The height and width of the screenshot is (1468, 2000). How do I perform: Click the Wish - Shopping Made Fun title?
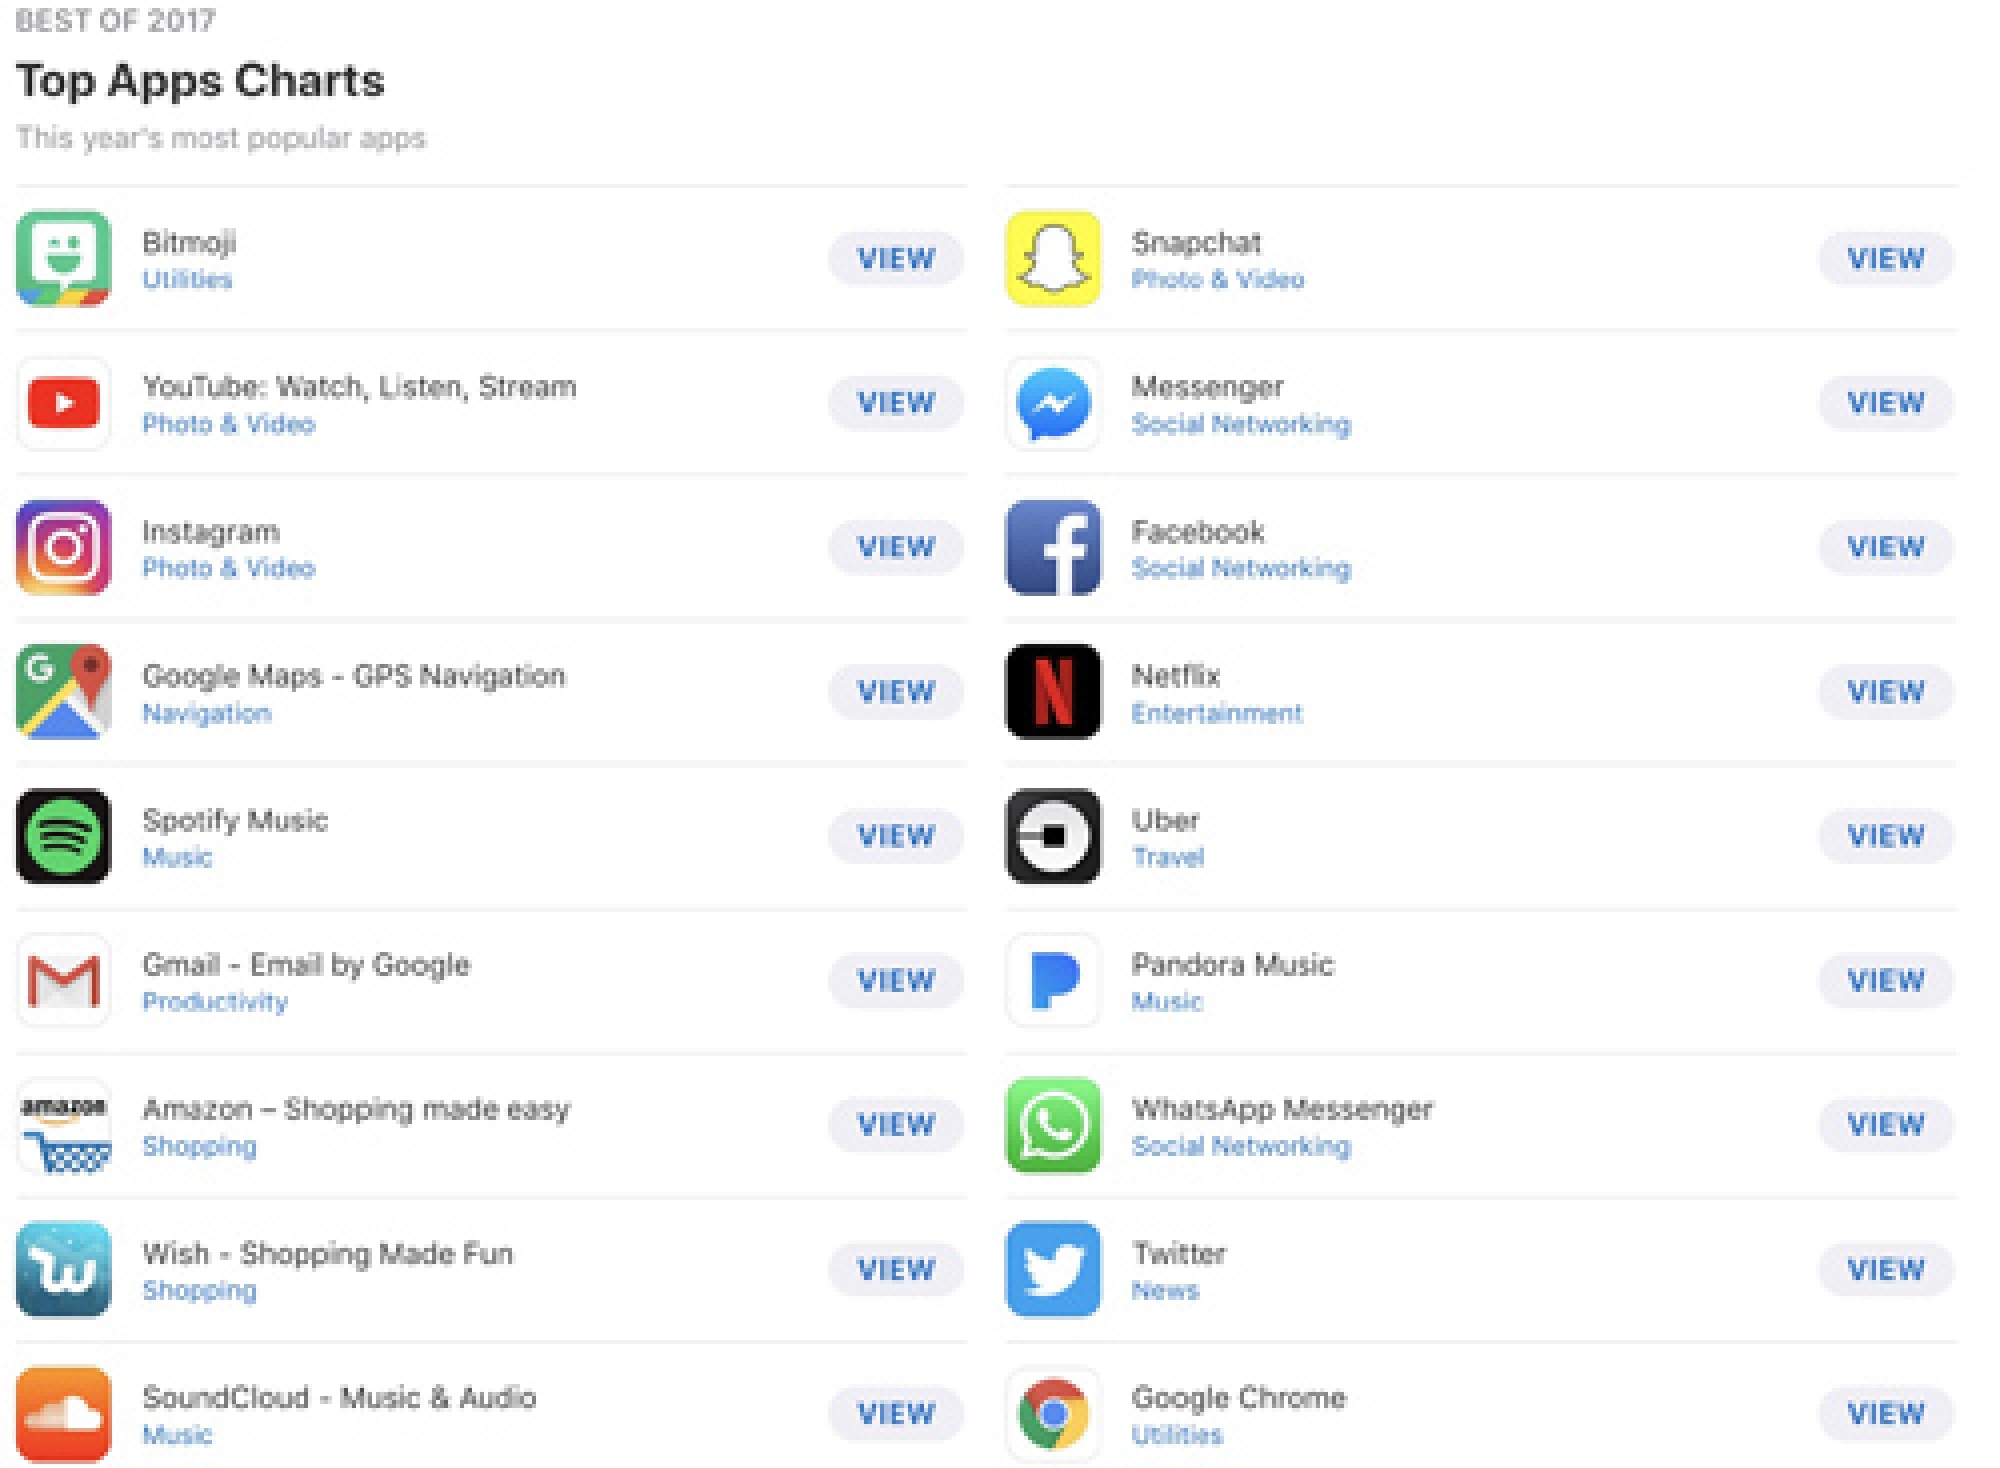[x=328, y=1253]
